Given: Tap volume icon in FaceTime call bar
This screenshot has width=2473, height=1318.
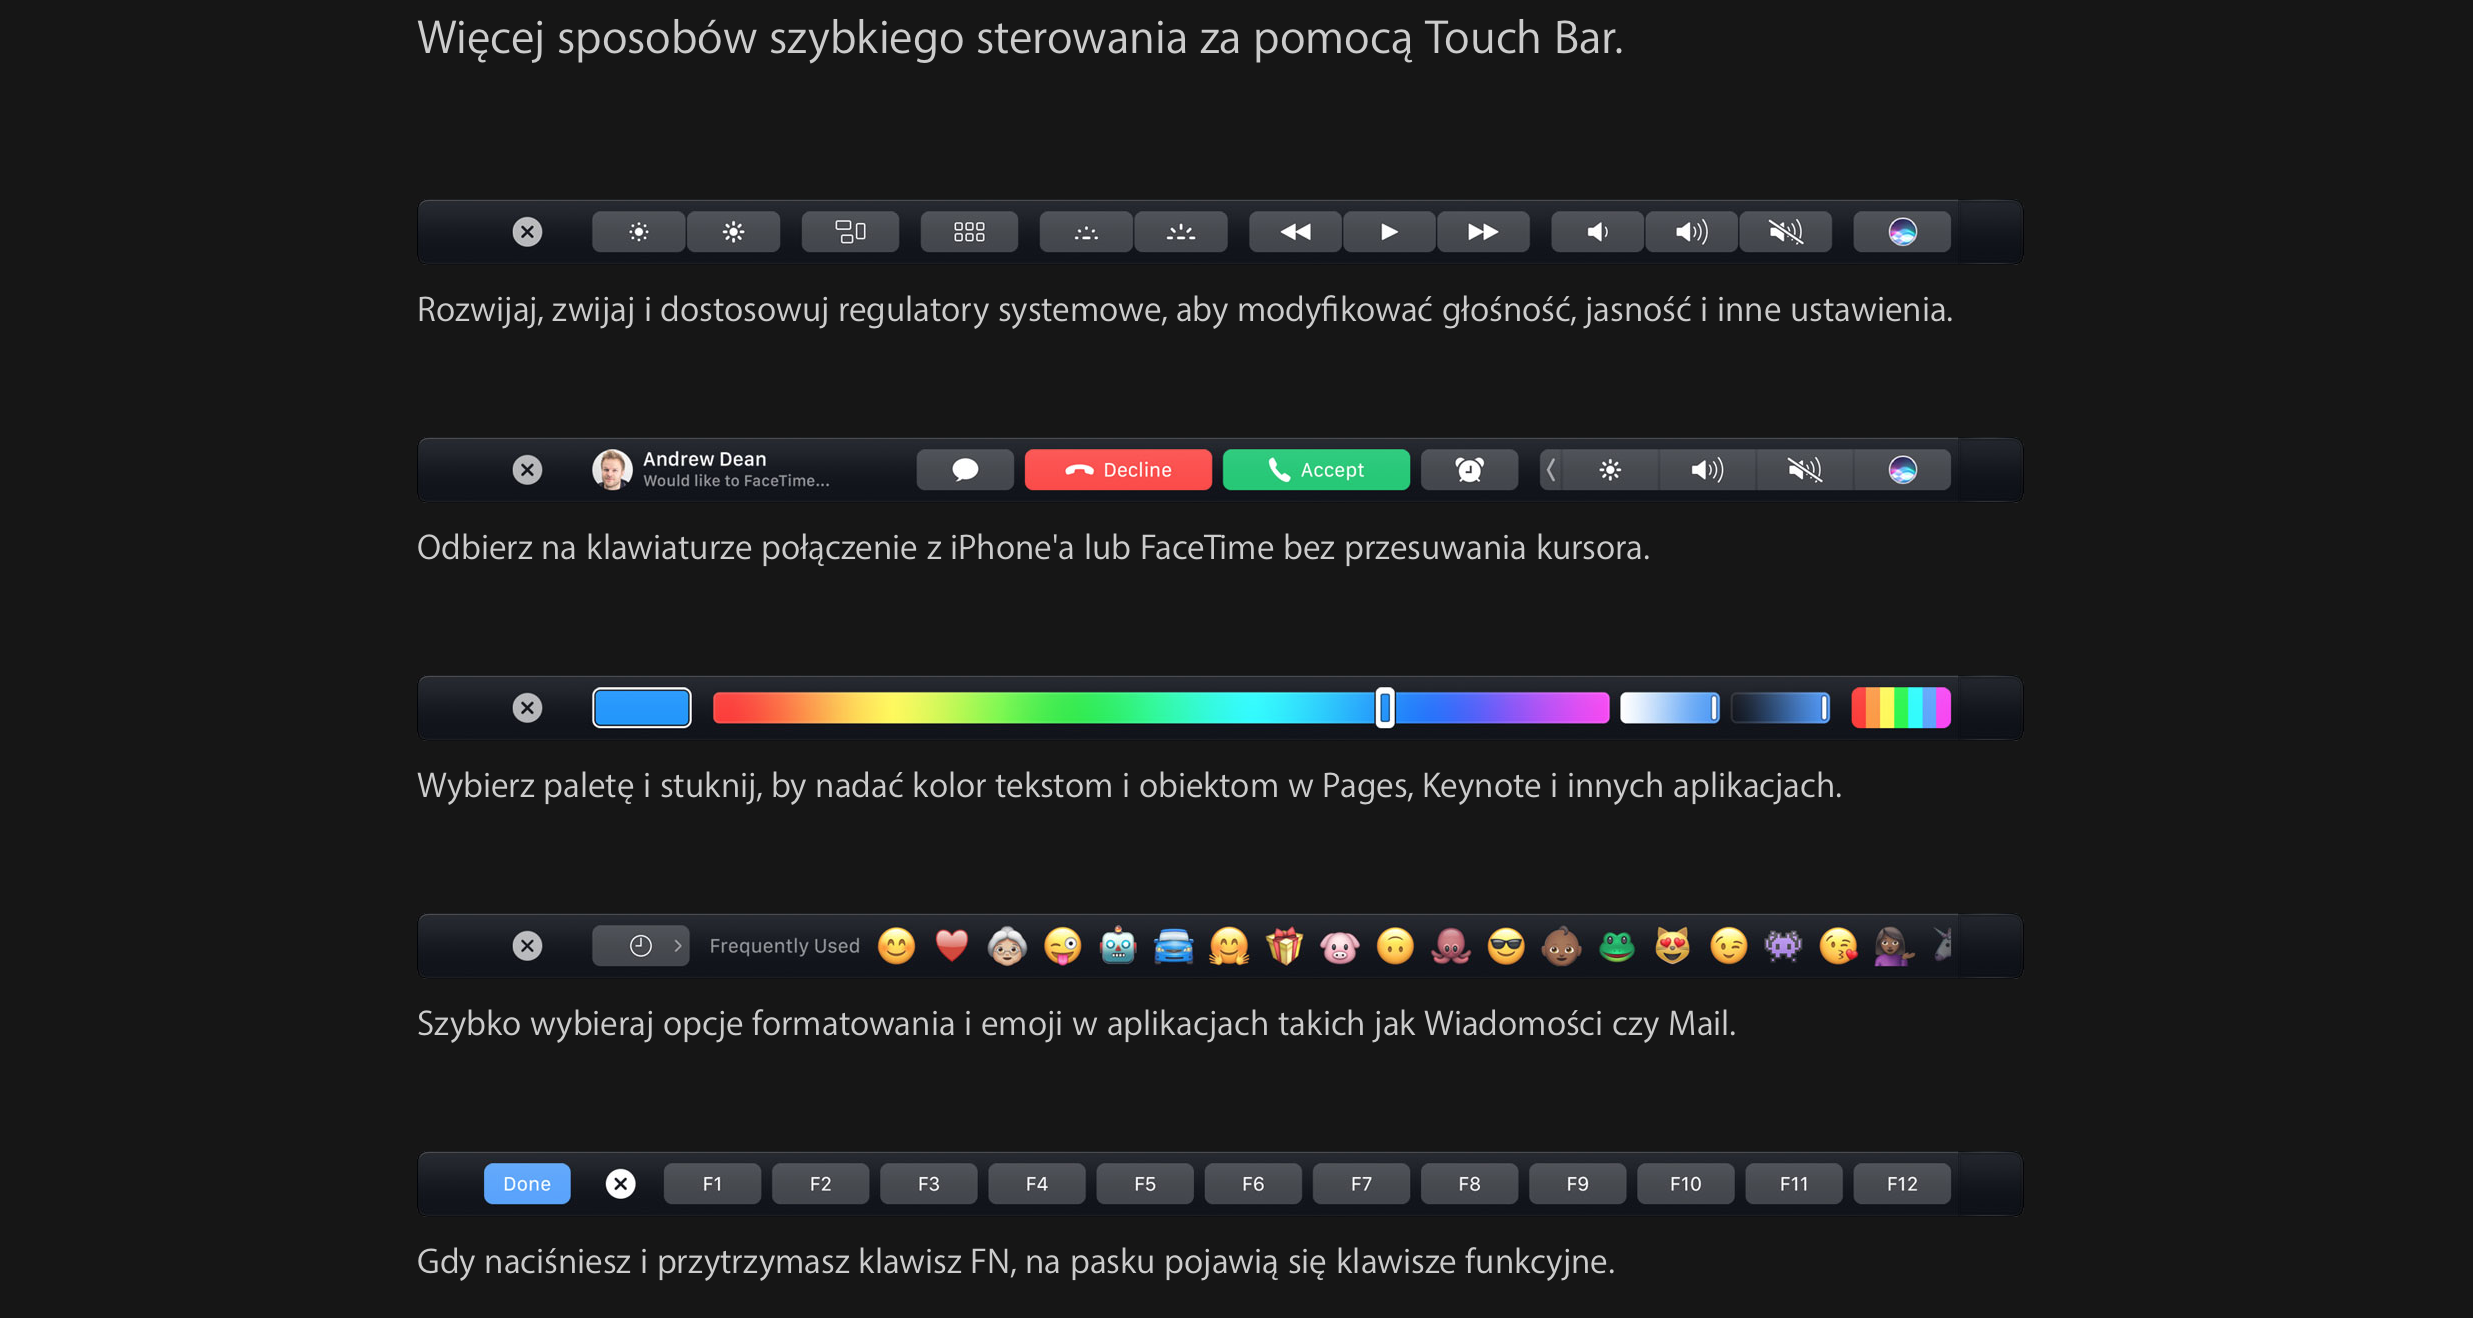Looking at the screenshot, I should pos(1707,470).
